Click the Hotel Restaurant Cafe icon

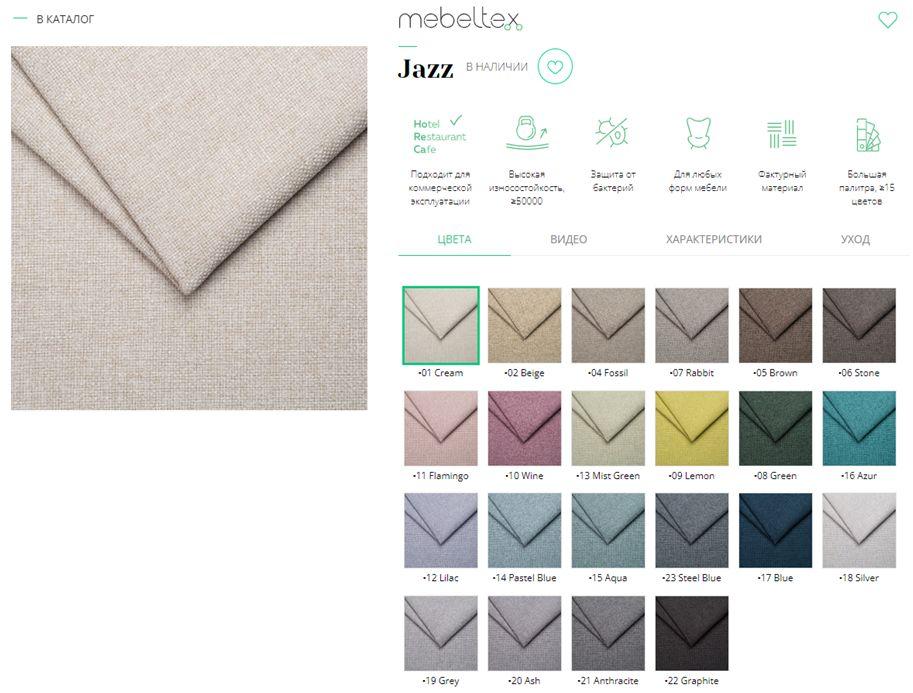tap(440, 136)
